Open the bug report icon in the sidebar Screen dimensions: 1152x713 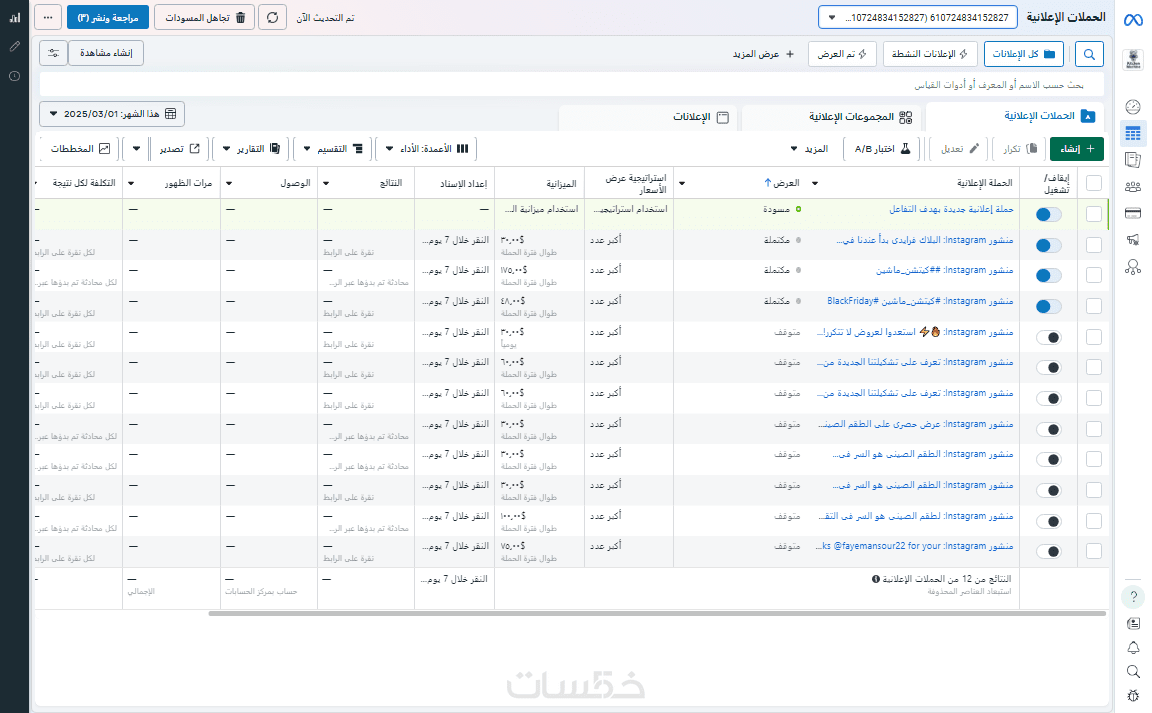click(1133, 695)
